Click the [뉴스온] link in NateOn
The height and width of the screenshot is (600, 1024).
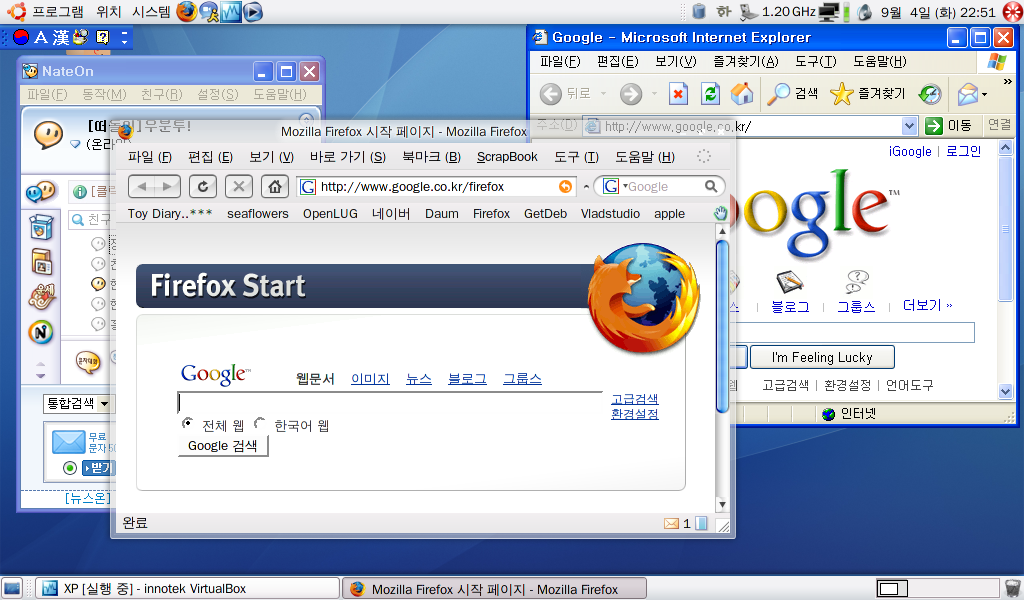pos(88,498)
